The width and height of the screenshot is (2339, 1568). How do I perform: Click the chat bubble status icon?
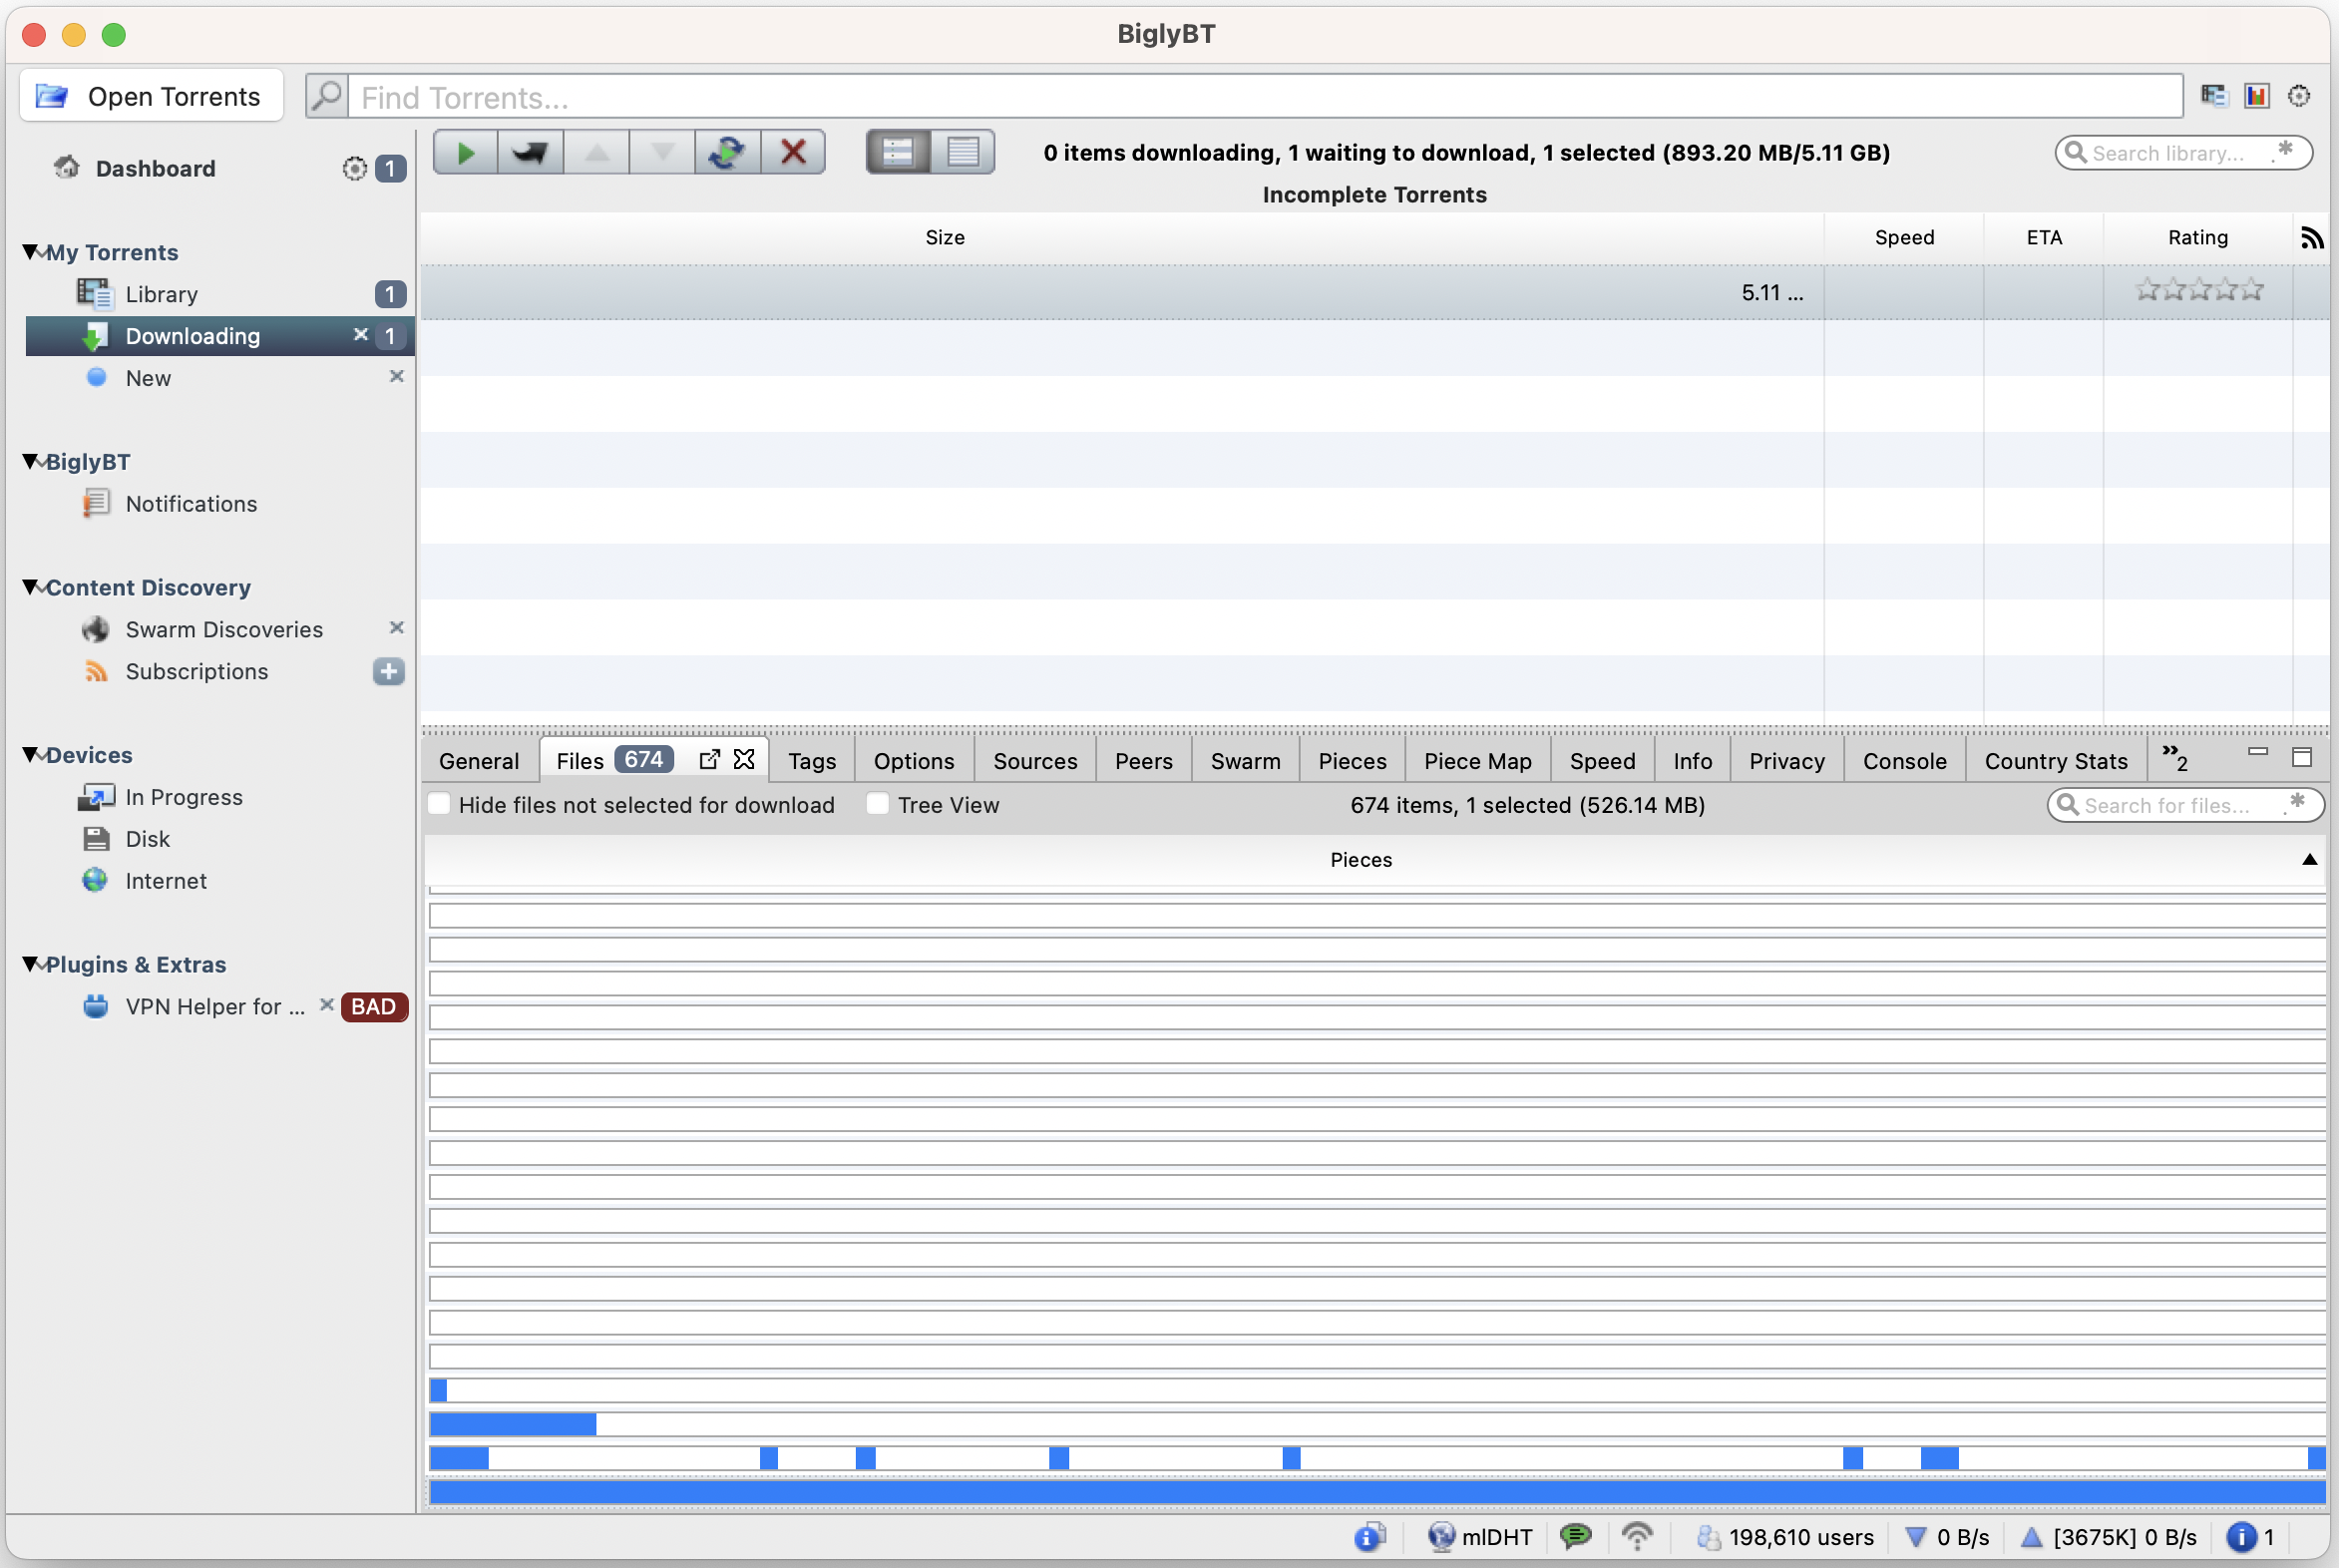coord(1575,1537)
